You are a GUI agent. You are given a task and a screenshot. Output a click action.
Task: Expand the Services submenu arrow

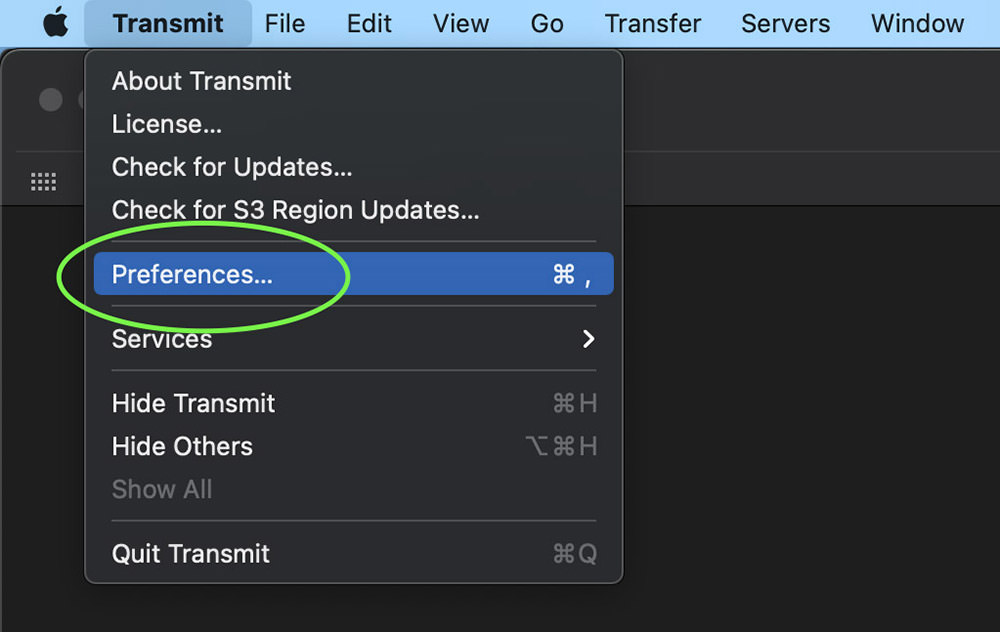pyautogui.click(x=588, y=339)
